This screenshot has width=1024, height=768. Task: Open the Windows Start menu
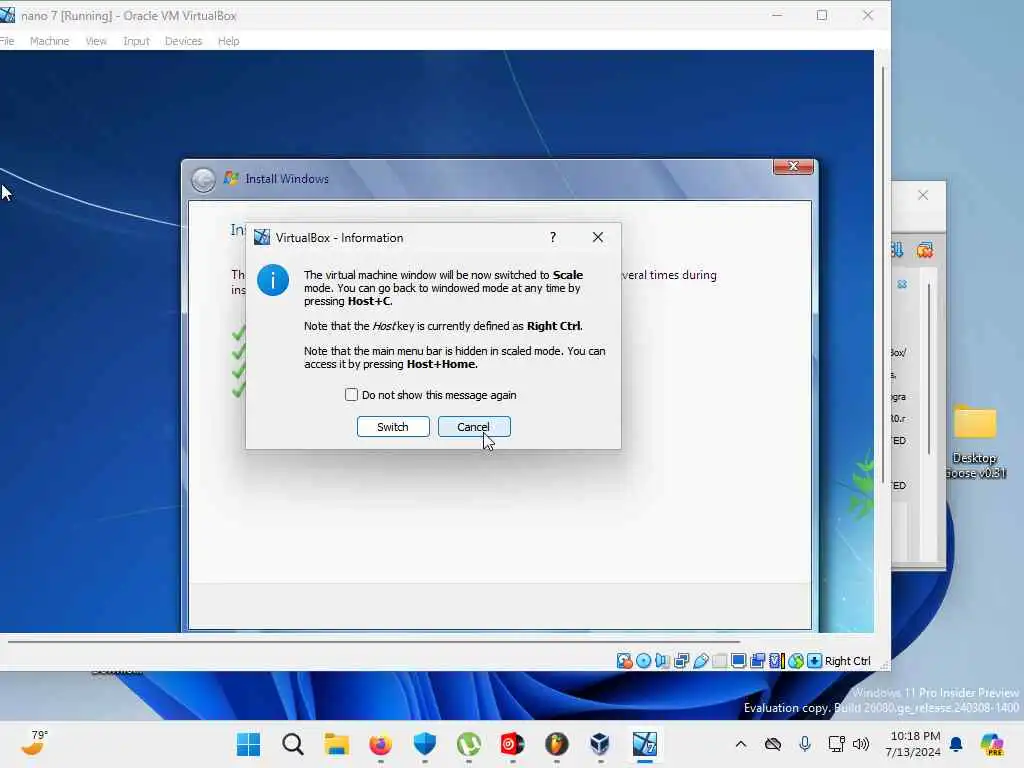tap(248, 744)
